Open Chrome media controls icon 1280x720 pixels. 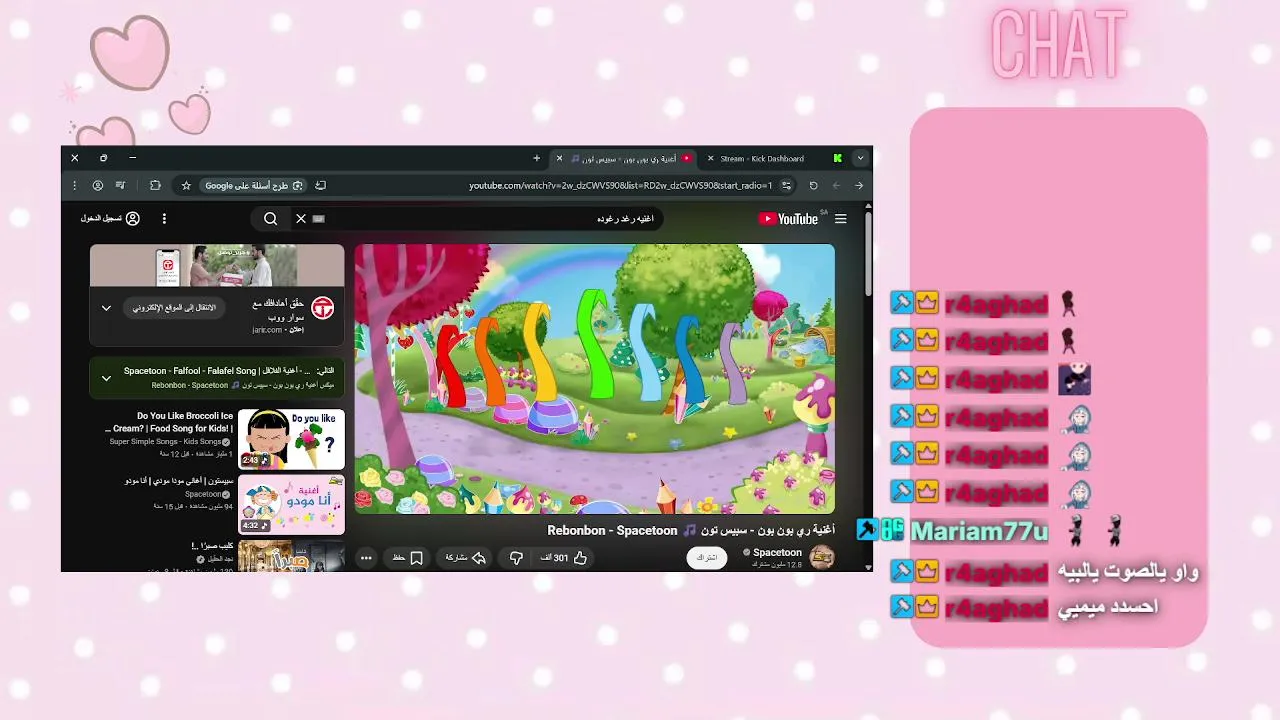pos(121,185)
